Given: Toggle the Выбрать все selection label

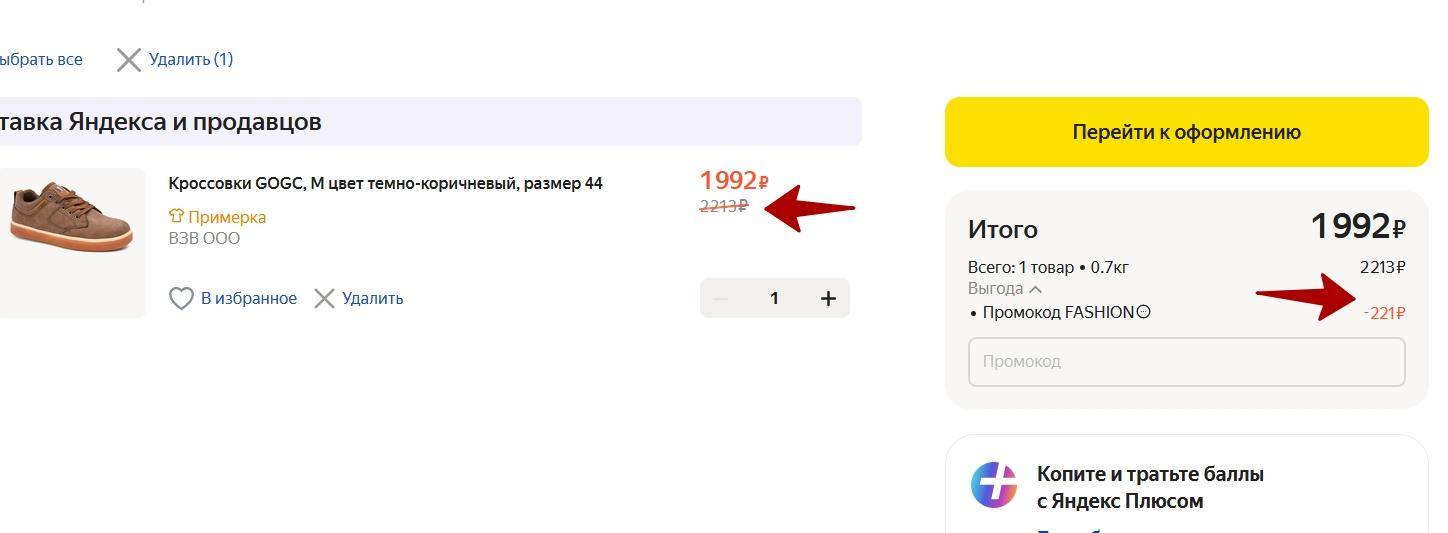Looking at the screenshot, I should tap(40, 60).
